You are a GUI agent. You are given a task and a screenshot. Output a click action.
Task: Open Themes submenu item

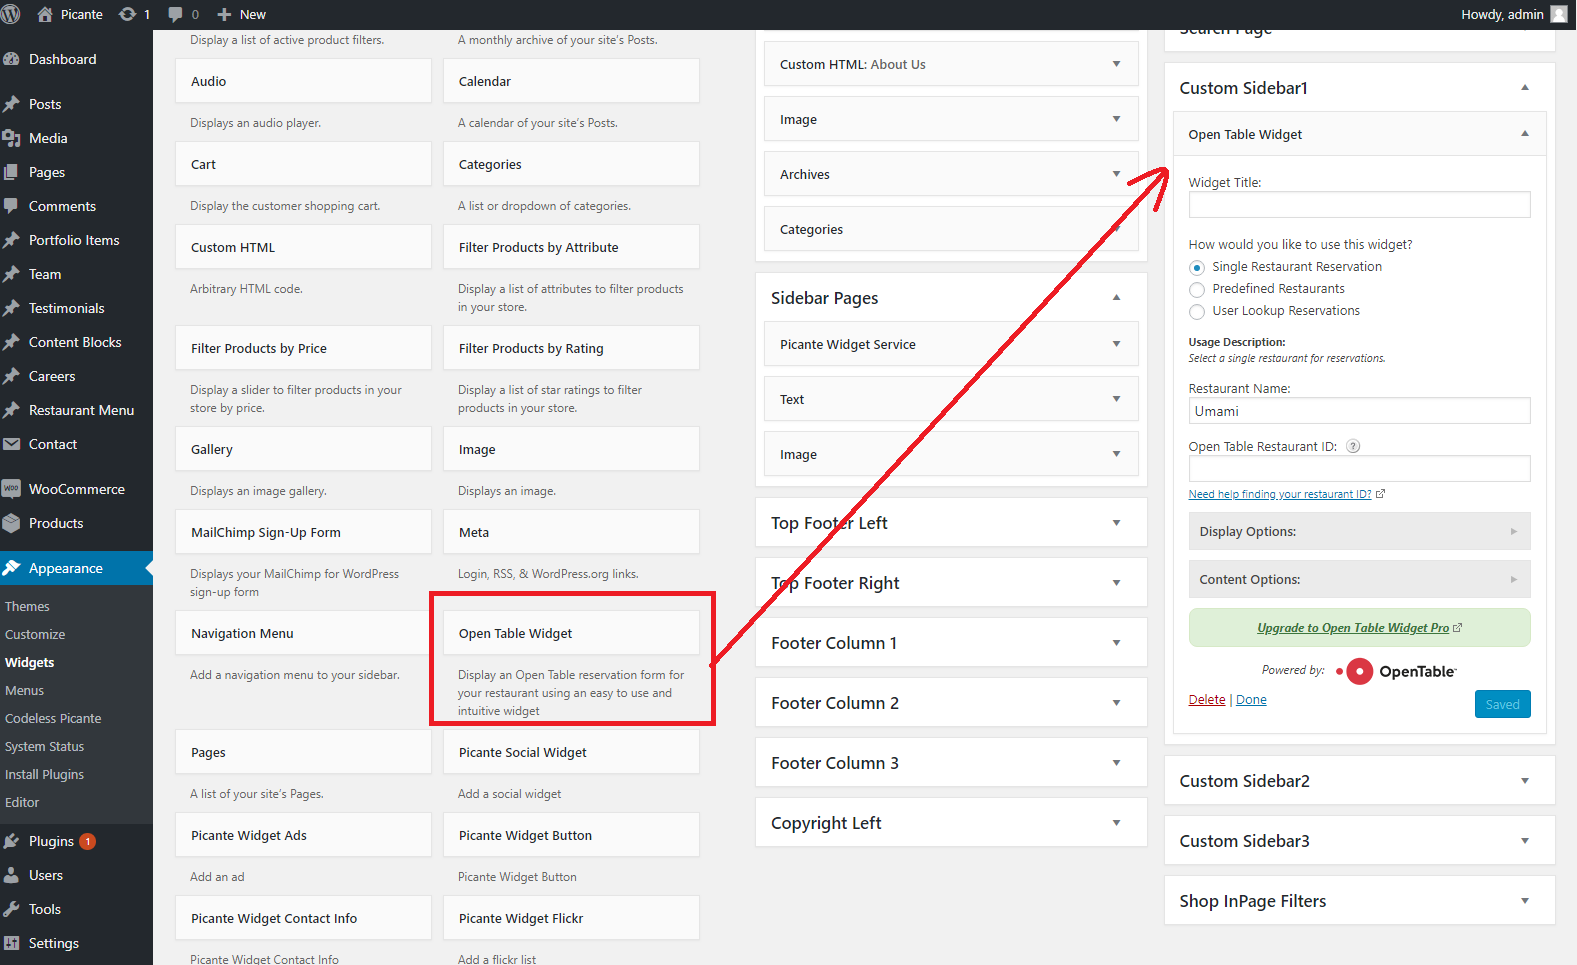point(27,607)
